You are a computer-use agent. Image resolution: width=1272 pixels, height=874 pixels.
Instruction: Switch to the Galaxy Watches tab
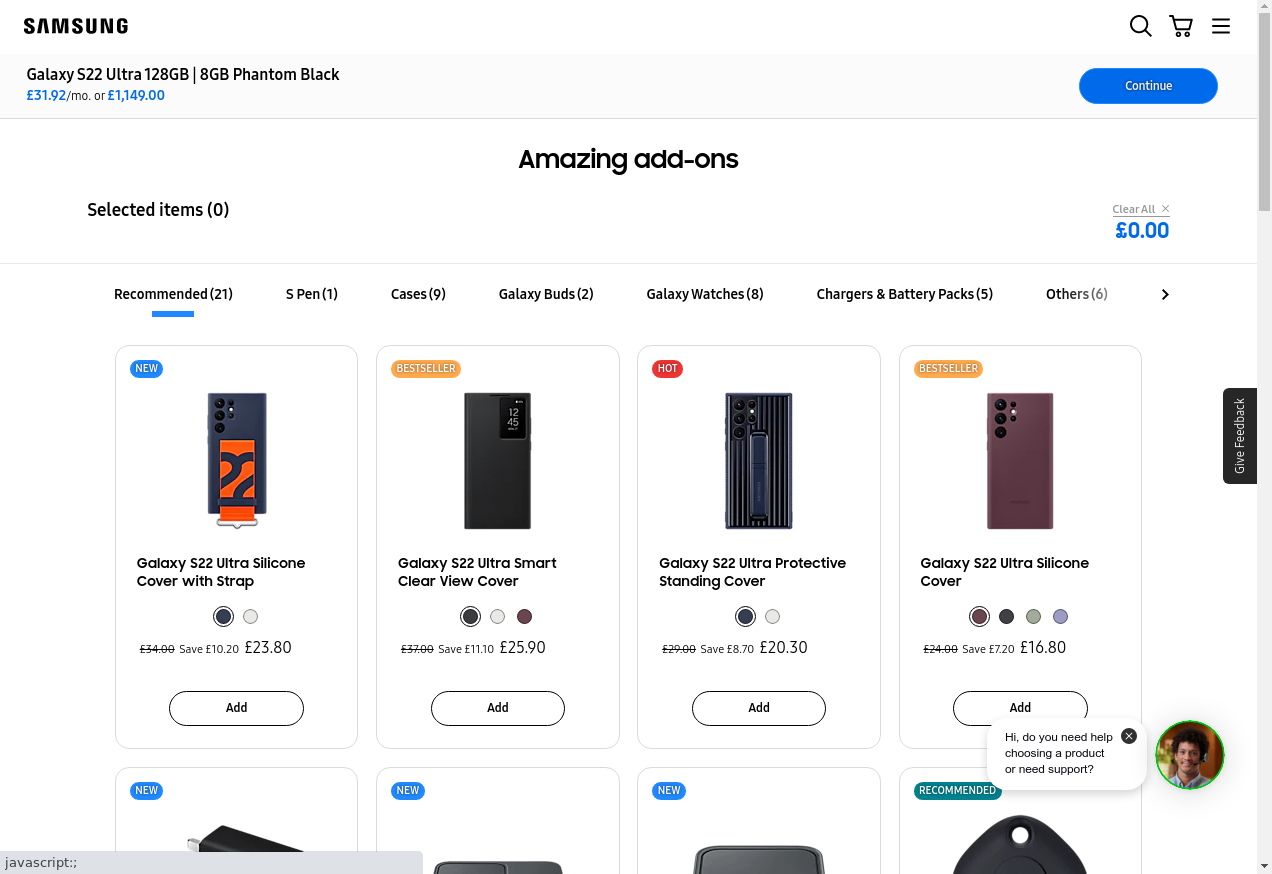[x=705, y=294]
